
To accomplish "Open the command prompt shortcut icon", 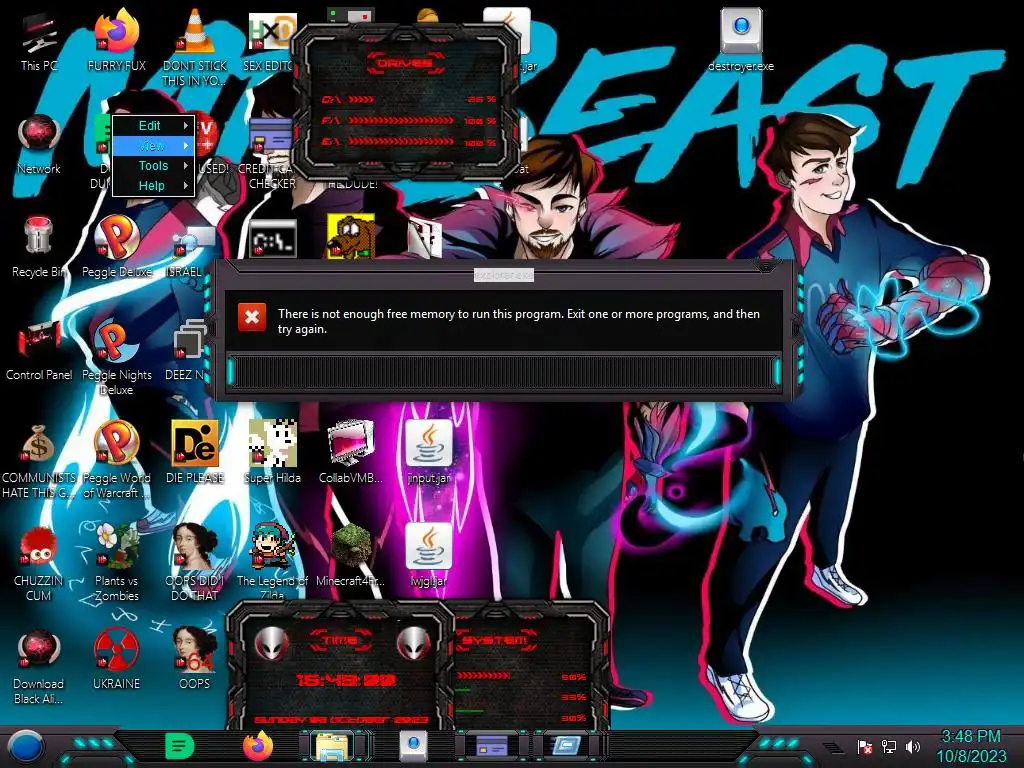I will (273, 238).
